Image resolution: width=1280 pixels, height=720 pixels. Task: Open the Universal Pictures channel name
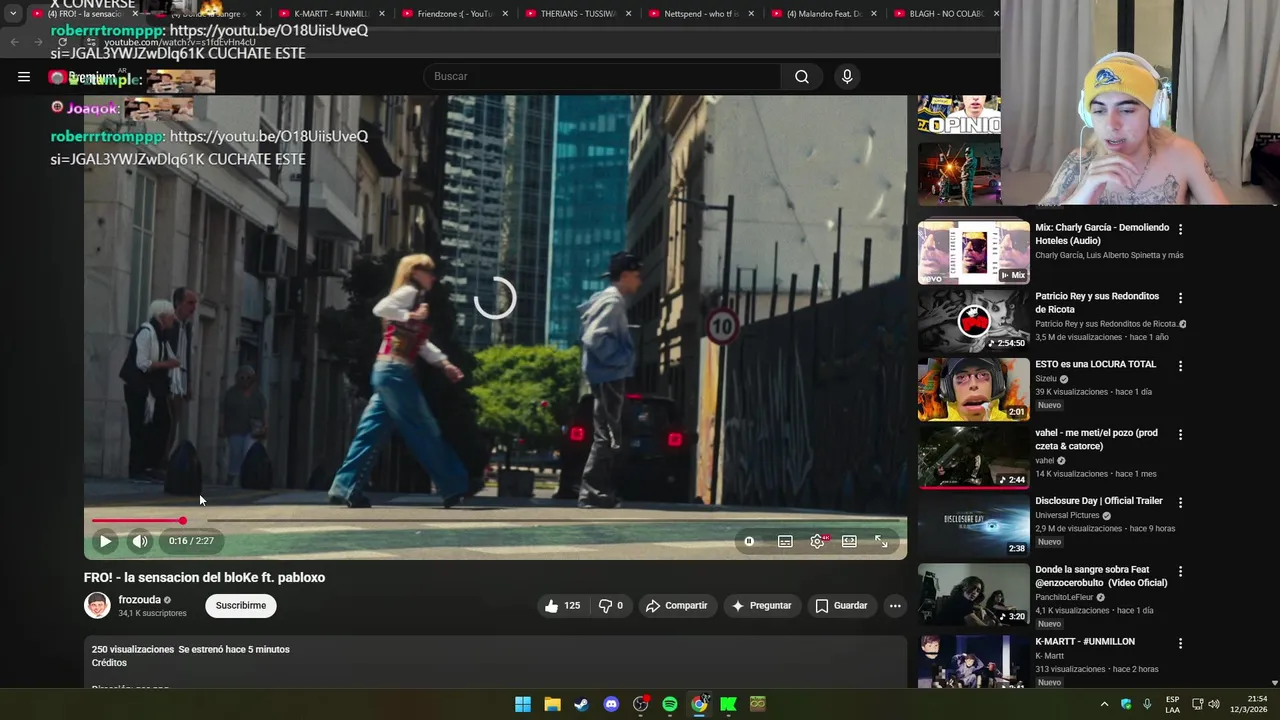tap(1067, 515)
